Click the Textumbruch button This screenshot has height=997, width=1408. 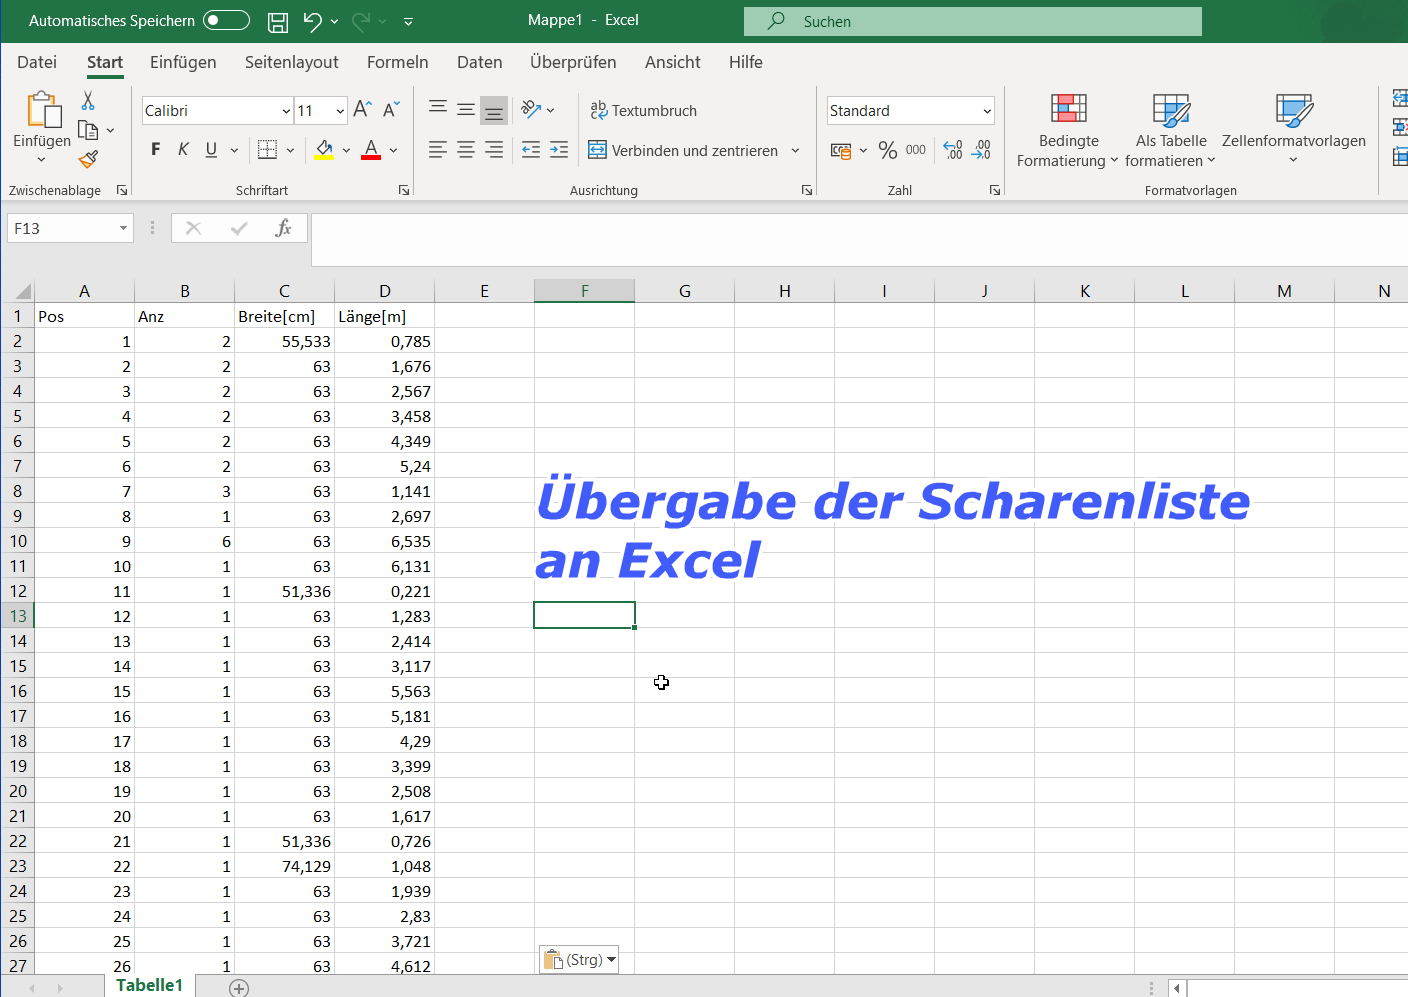pos(643,111)
